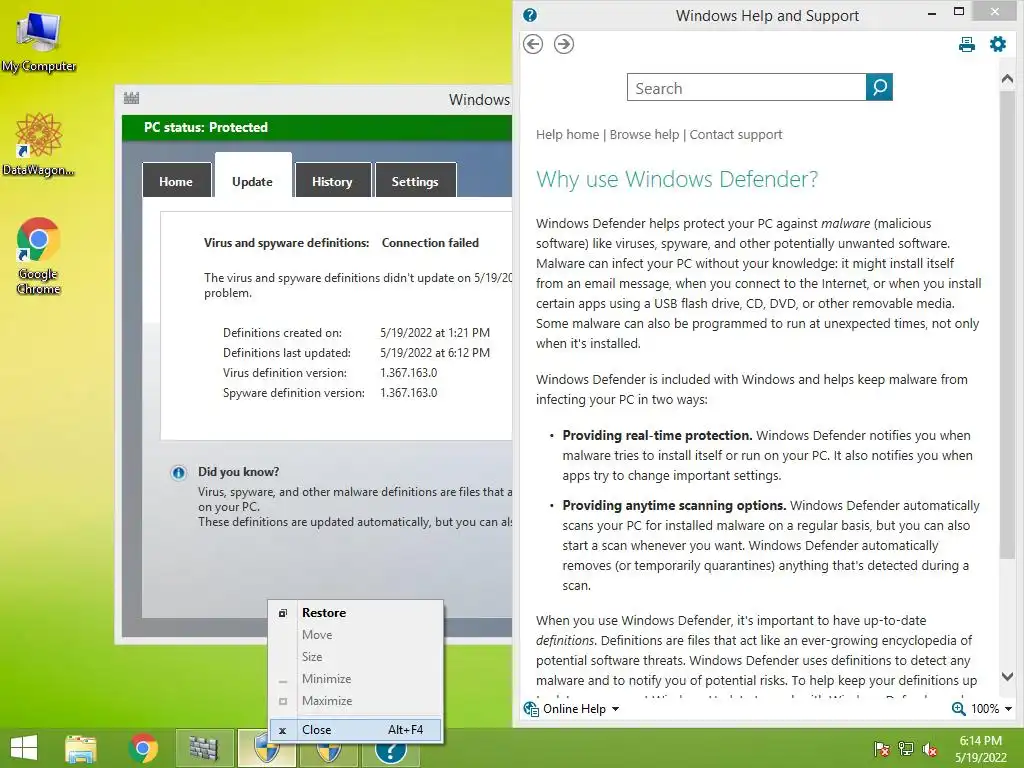Print the help topic using the printer icon
Viewport: 1024px width, 768px height.
tap(967, 44)
